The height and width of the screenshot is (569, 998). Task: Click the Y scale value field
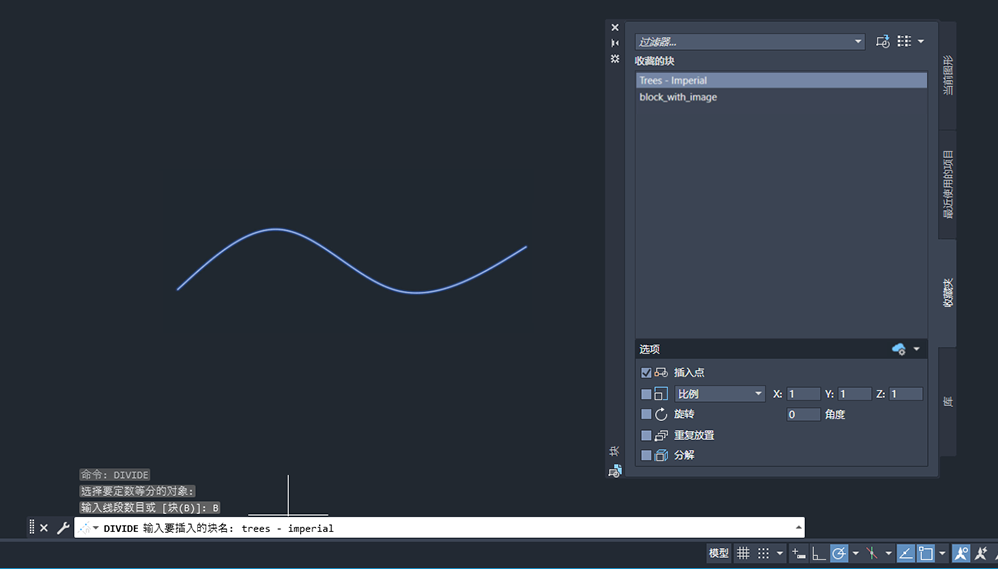(855, 394)
